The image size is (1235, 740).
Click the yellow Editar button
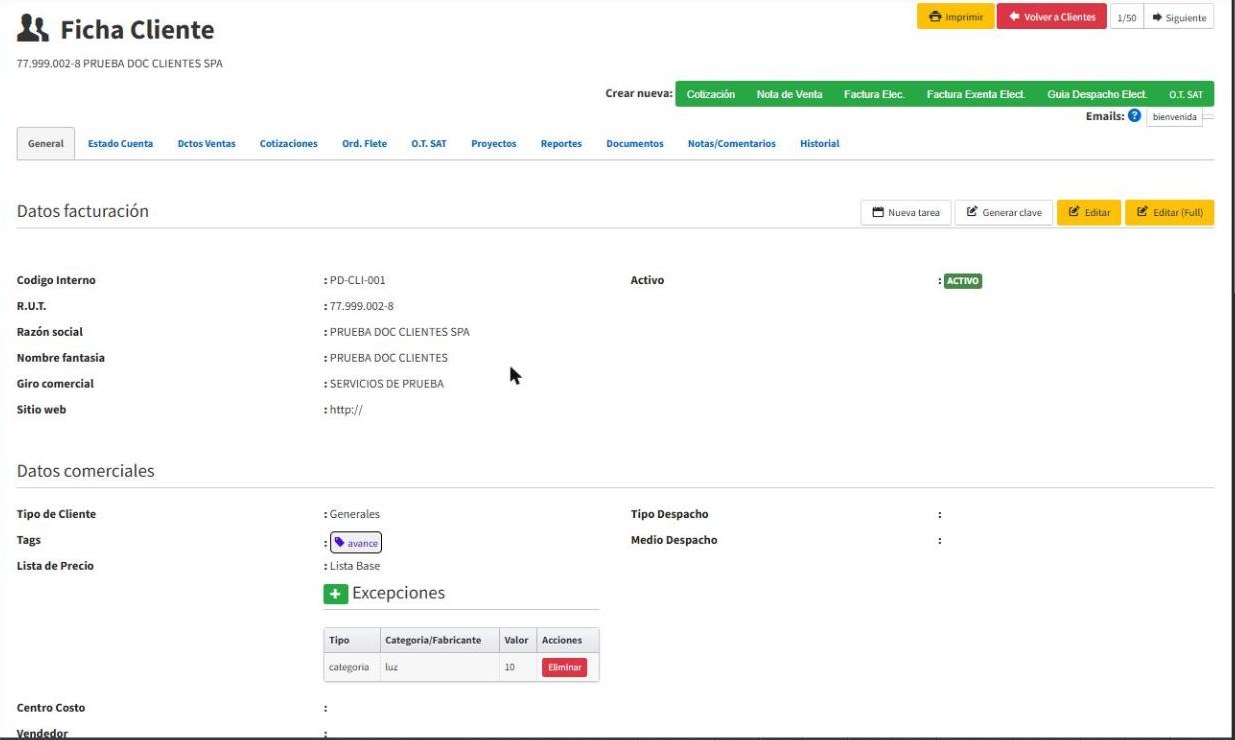click(x=1089, y=212)
